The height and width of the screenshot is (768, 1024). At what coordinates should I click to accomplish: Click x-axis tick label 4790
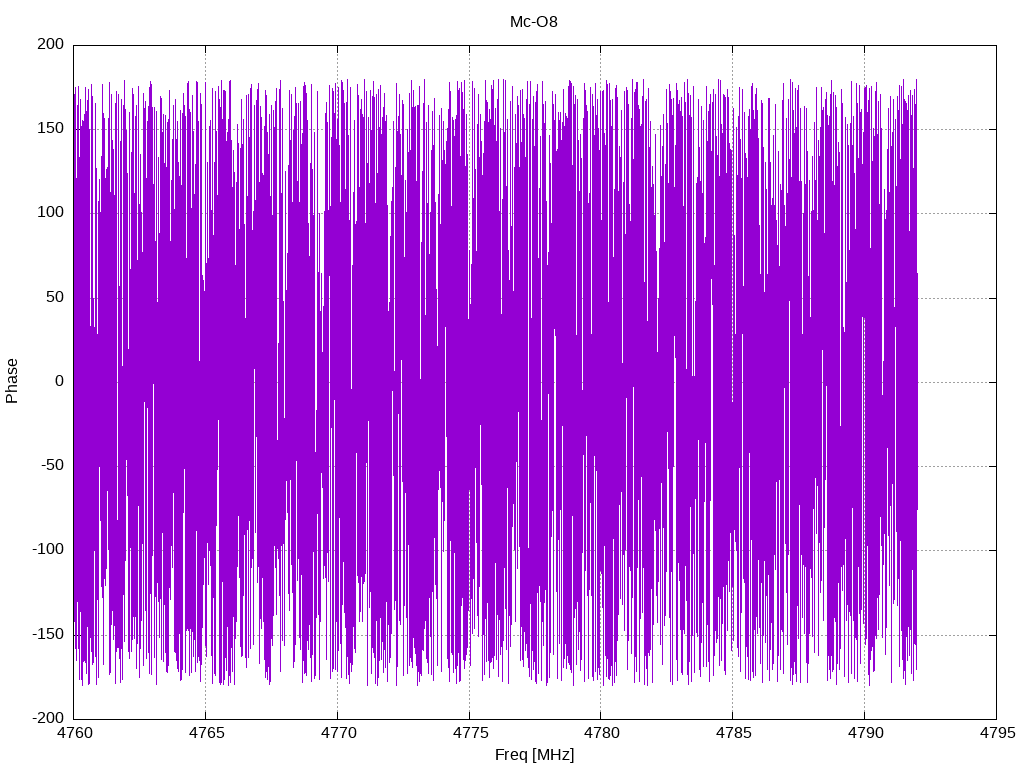pyautogui.click(x=865, y=733)
